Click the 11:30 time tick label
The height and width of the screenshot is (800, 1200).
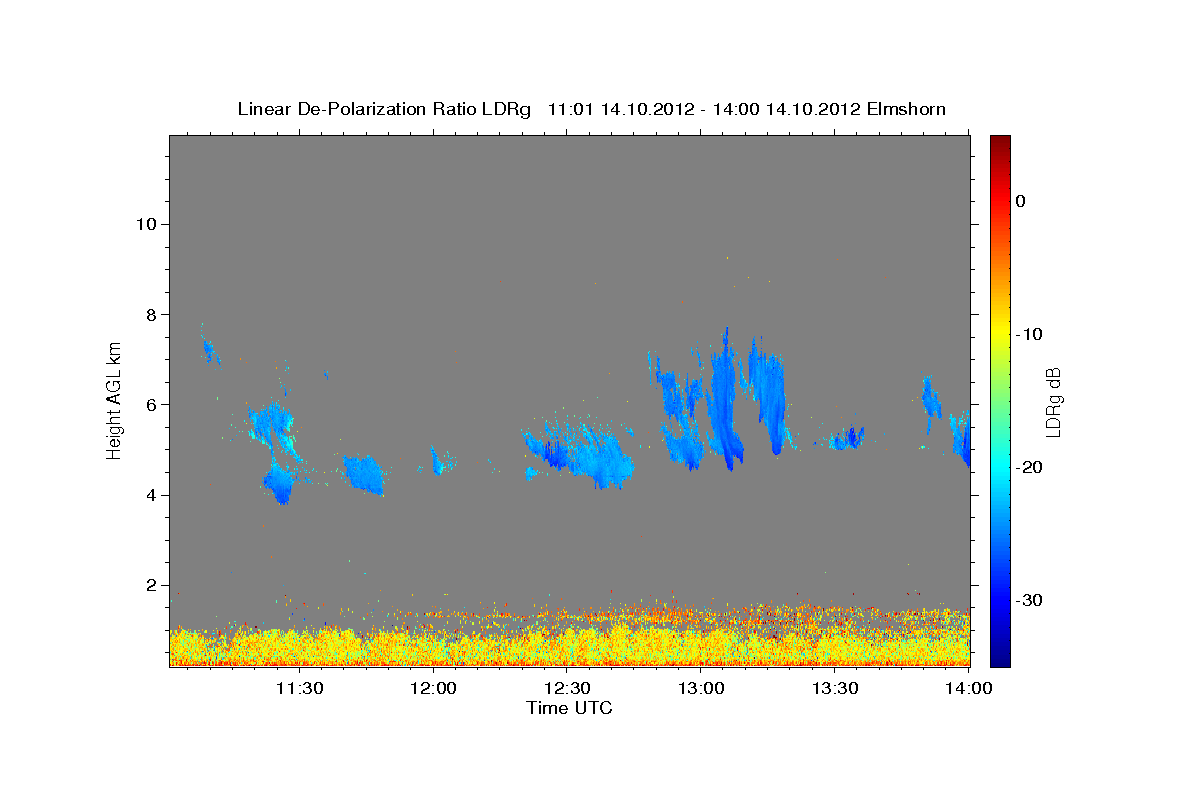coord(300,688)
